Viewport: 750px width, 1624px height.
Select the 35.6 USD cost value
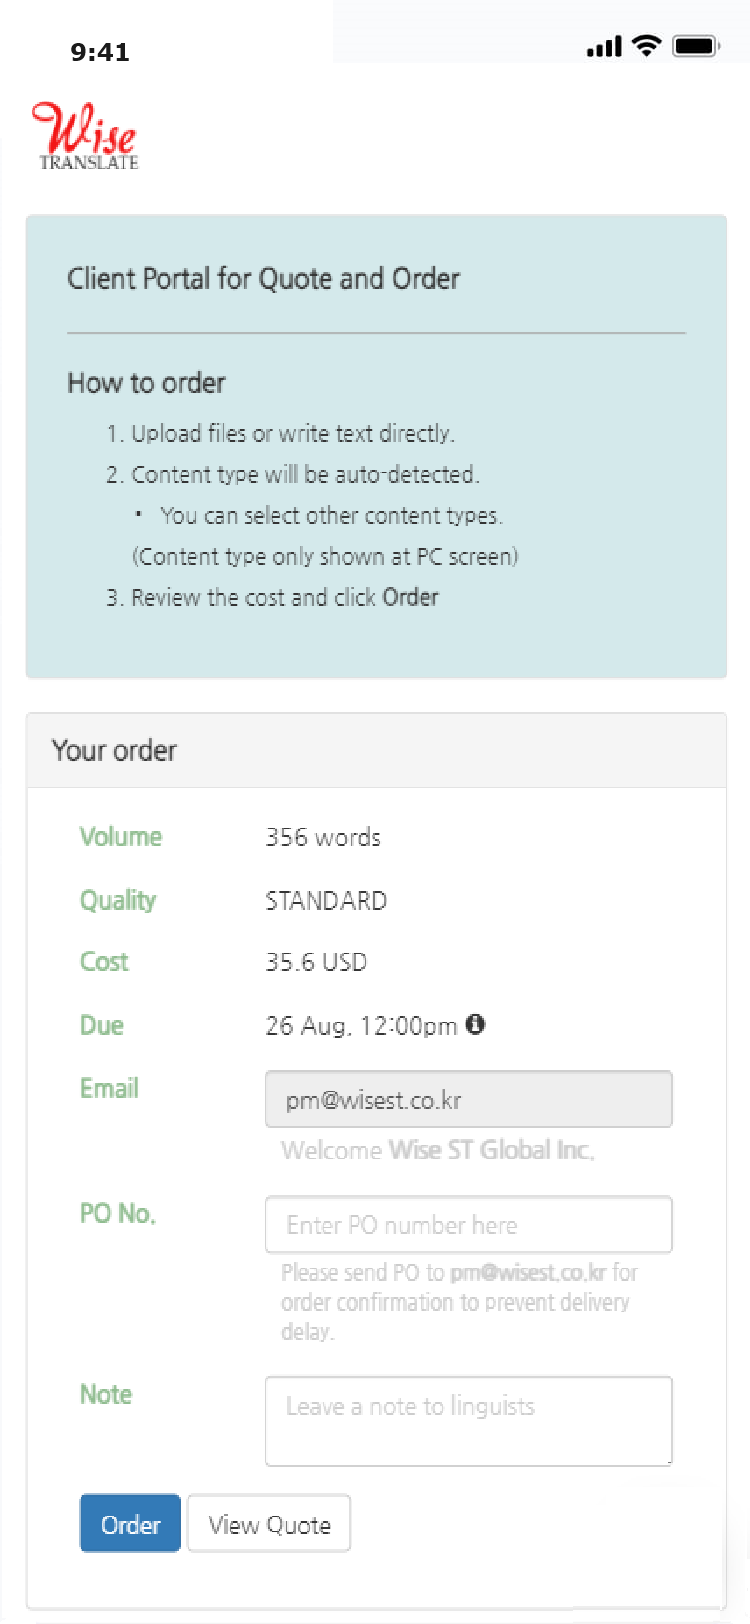(316, 962)
